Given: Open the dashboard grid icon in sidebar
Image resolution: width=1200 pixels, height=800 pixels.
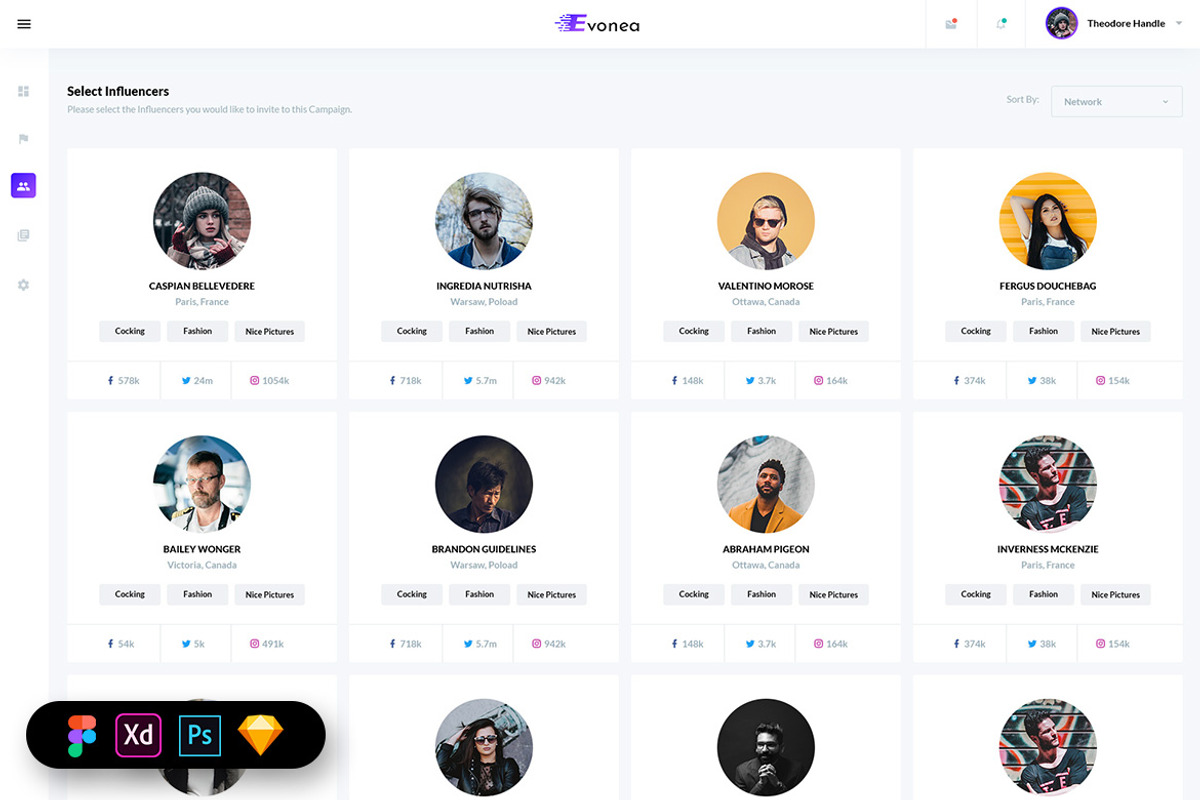Looking at the screenshot, I should [23, 90].
